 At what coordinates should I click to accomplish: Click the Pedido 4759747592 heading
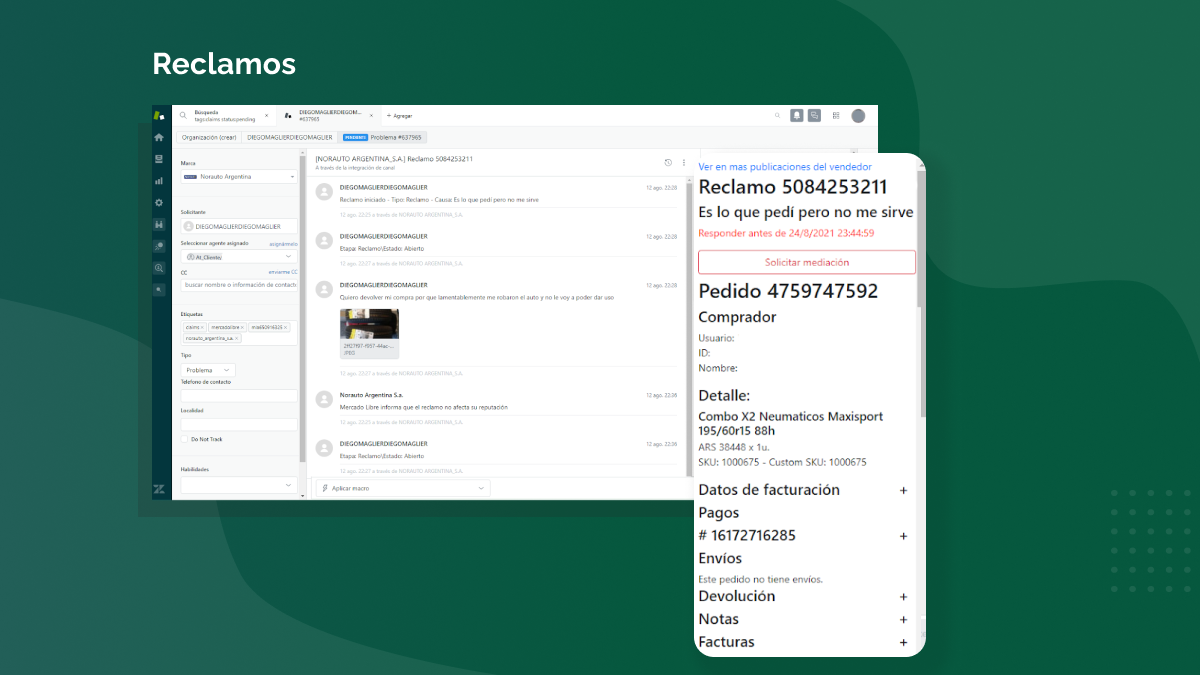(788, 292)
